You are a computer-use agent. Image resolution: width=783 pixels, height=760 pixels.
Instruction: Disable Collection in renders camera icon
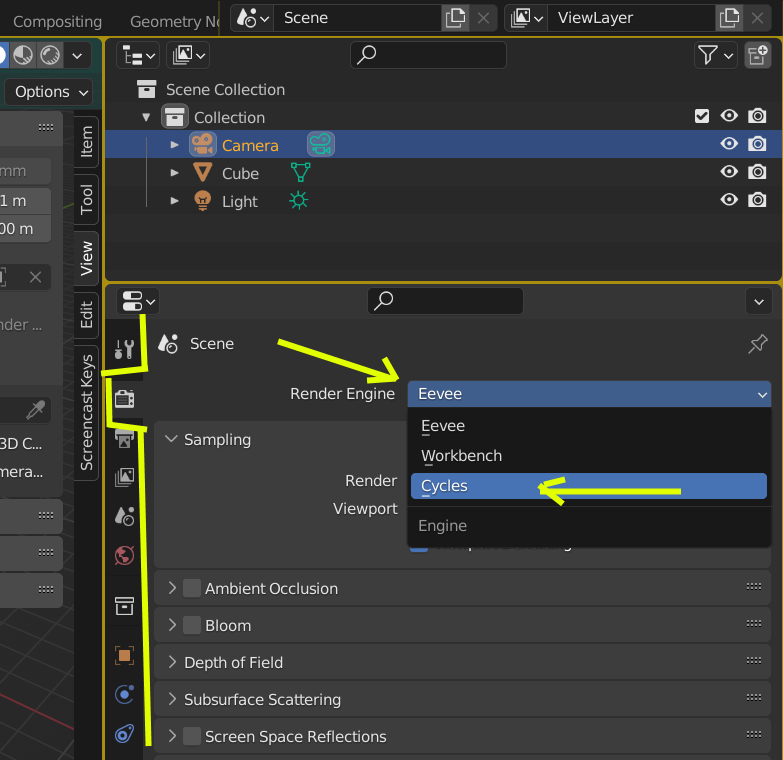click(757, 116)
